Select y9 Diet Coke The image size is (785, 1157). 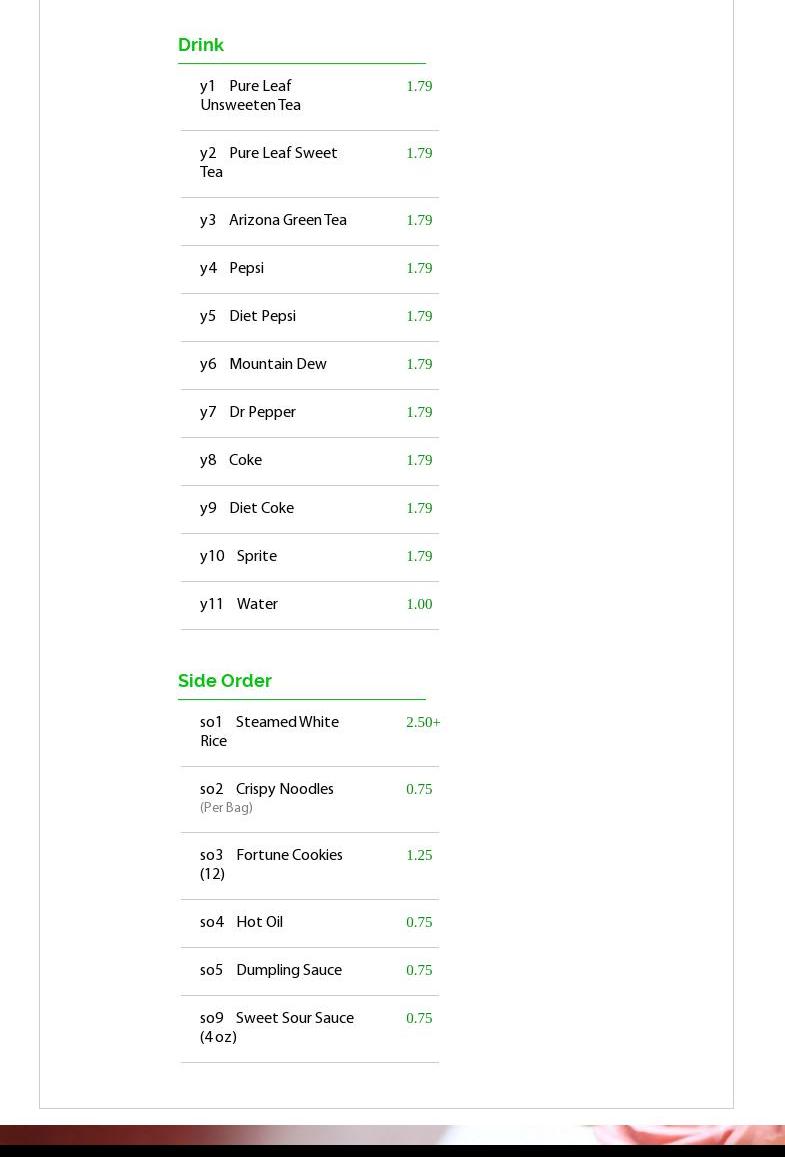pos(247,509)
